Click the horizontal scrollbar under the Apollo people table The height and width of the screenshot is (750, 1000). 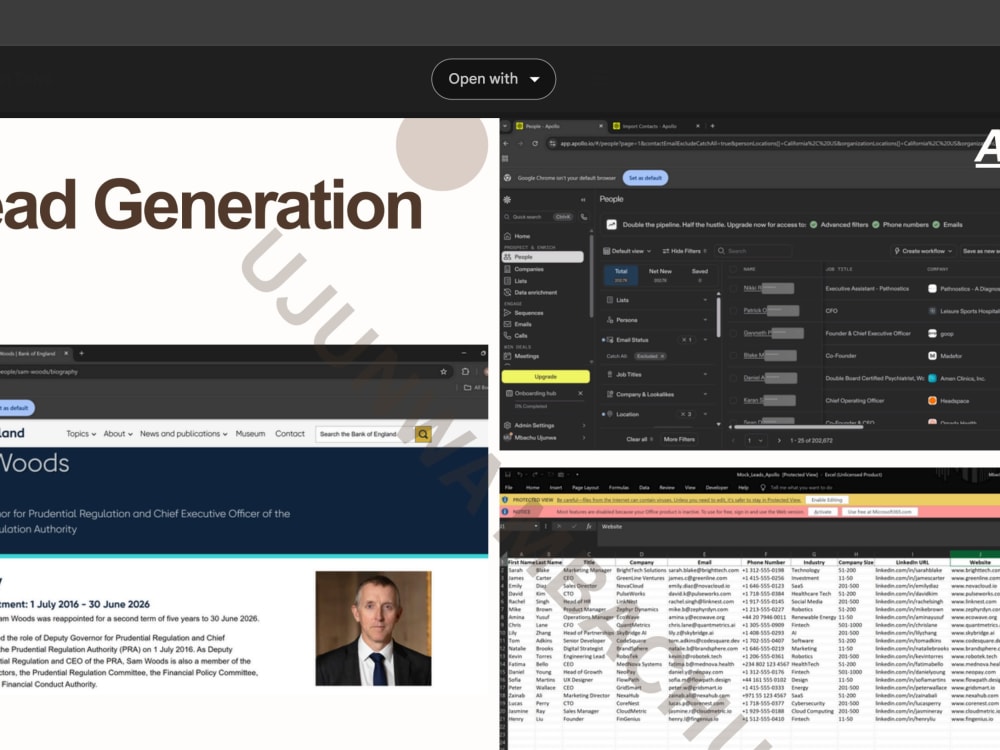click(798, 427)
